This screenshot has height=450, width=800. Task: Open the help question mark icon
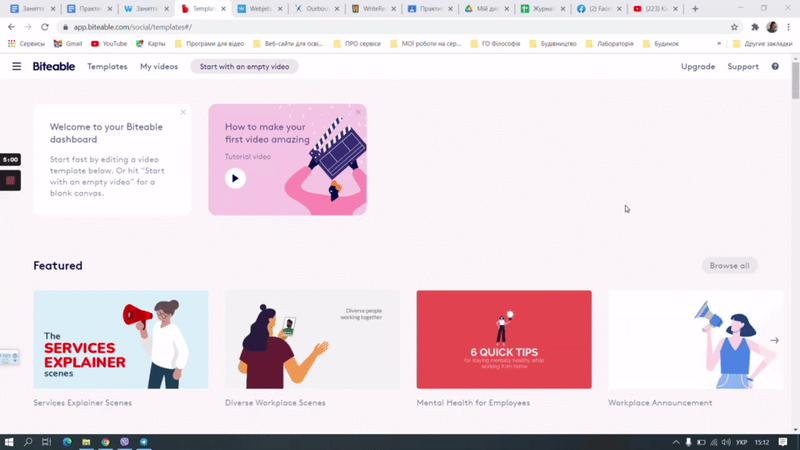775,67
